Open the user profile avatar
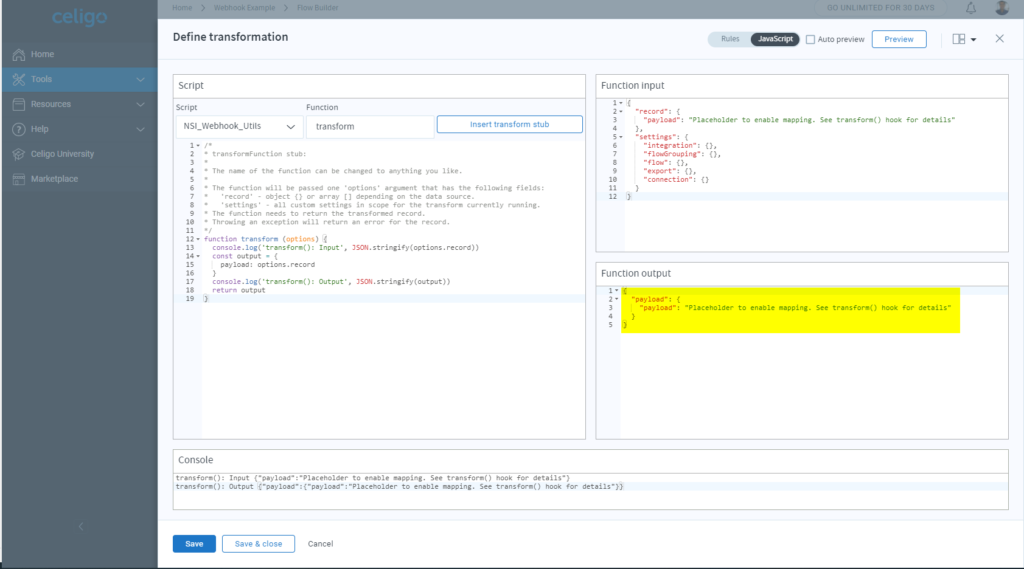Screen dimensions: 1024x569 click(x=1002, y=7)
